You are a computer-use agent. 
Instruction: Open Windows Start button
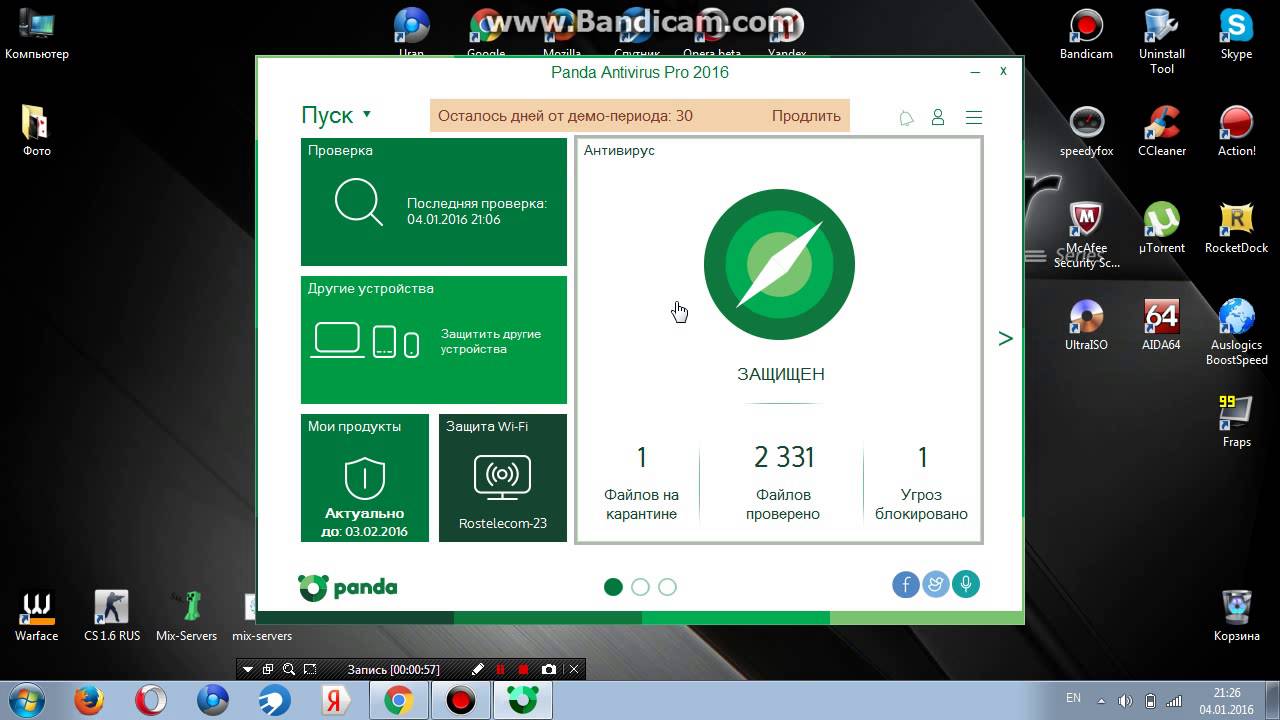(x=25, y=700)
